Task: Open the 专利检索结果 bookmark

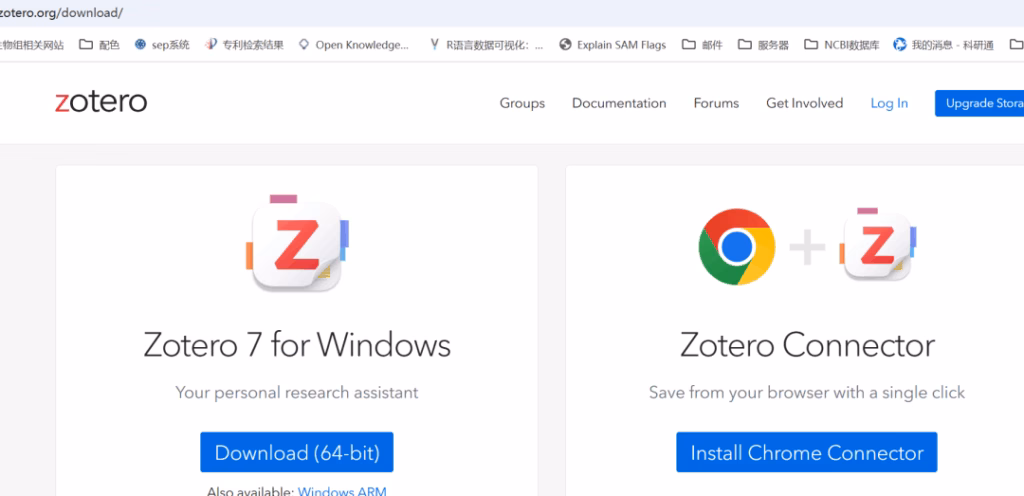Action: (245, 45)
